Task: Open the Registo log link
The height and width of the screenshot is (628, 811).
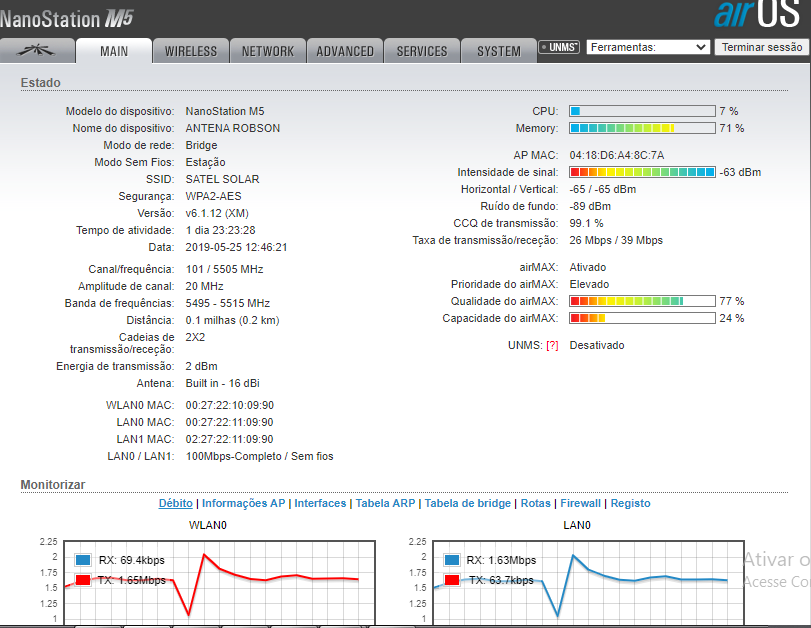Action: click(x=630, y=503)
